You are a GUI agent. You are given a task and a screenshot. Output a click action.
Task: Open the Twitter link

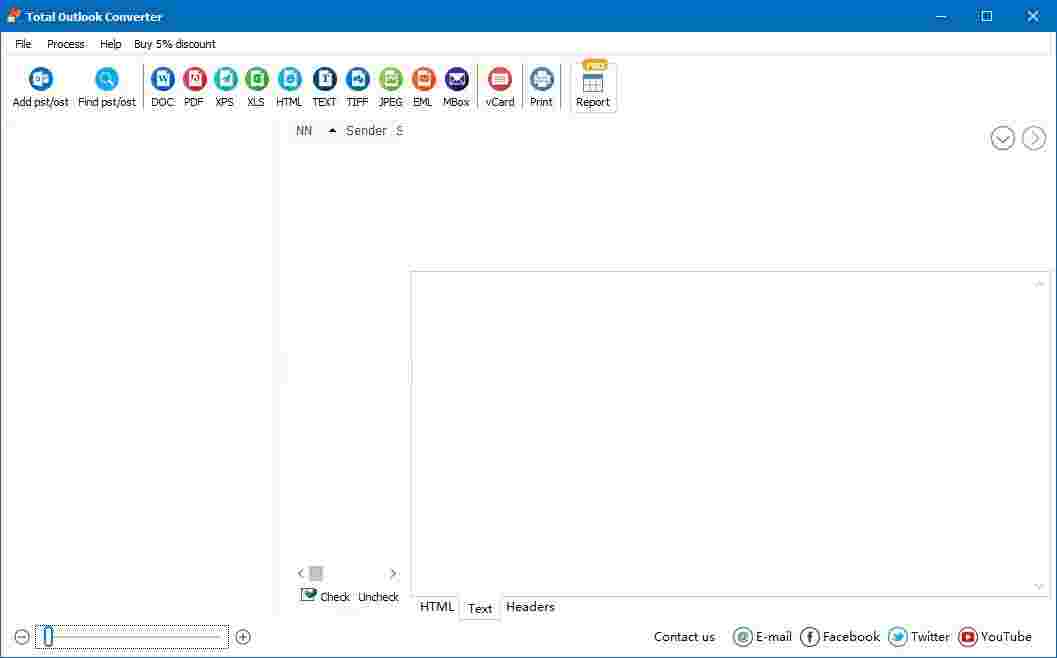(919, 636)
